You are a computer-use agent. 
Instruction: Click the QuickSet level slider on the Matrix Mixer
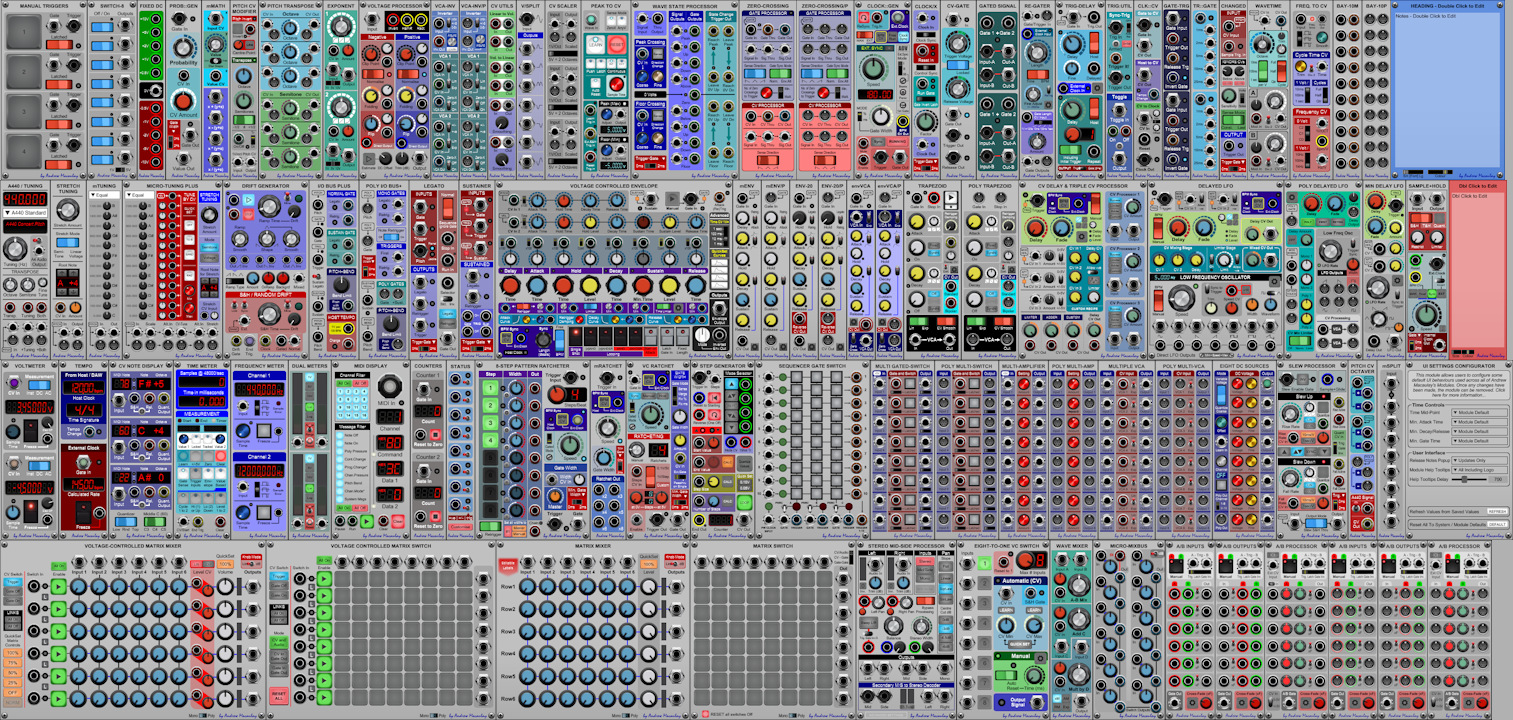(x=649, y=564)
